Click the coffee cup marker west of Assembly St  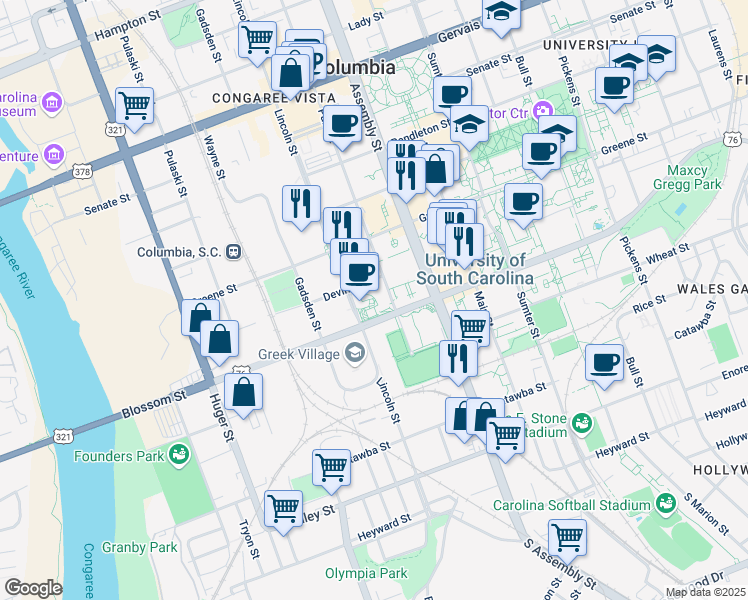343,124
